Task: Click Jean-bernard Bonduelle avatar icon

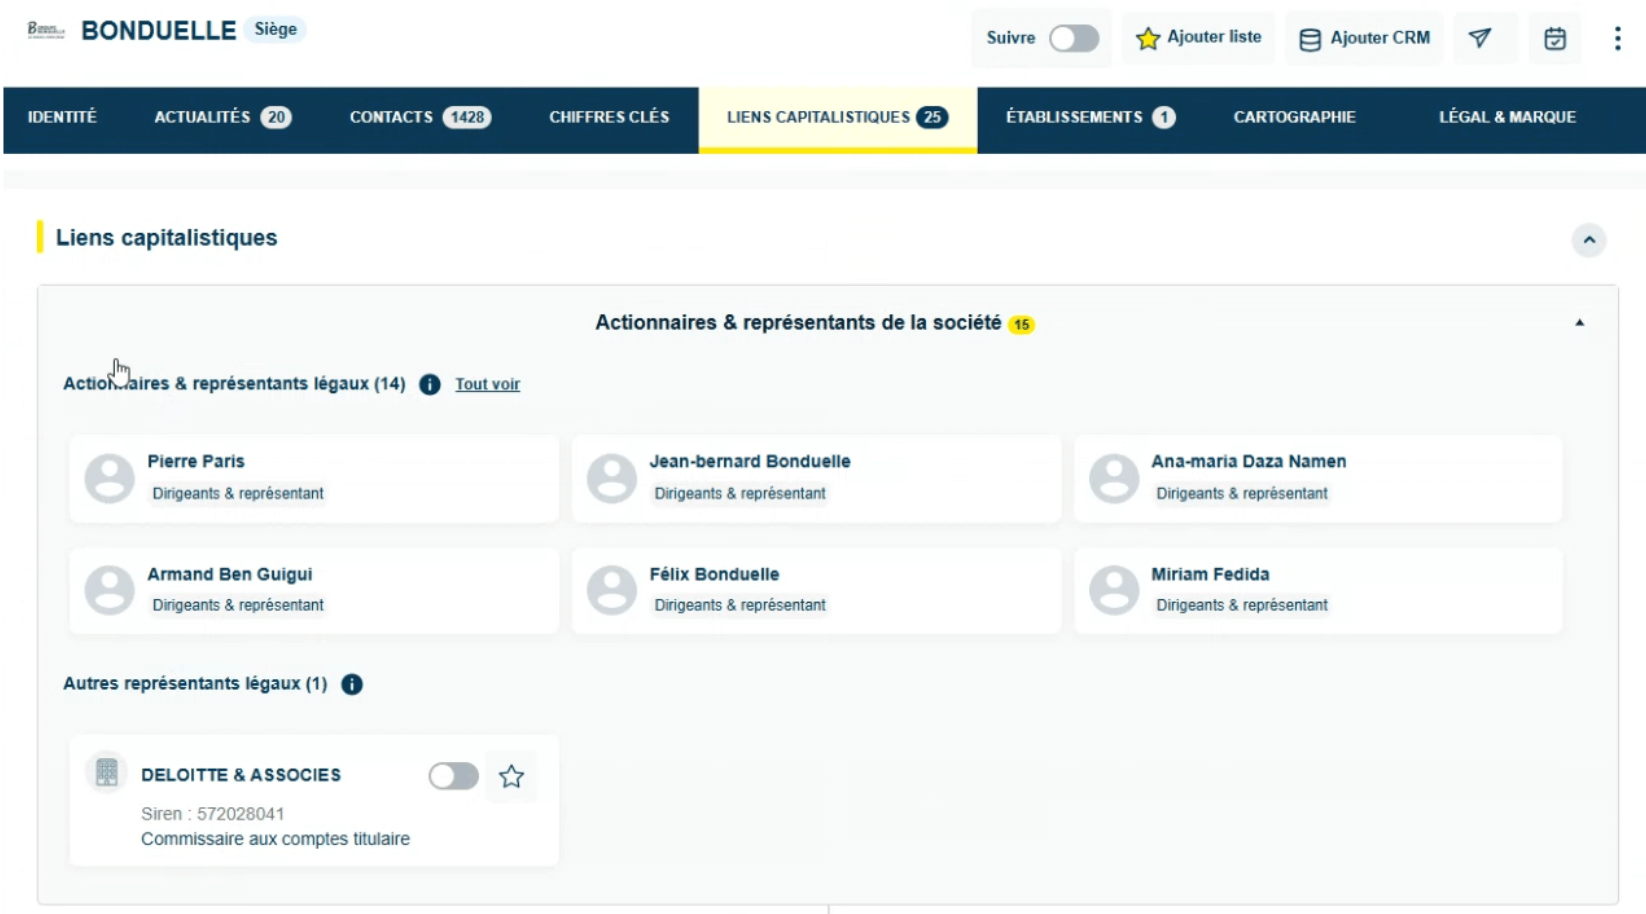Action: [x=612, y=478]
